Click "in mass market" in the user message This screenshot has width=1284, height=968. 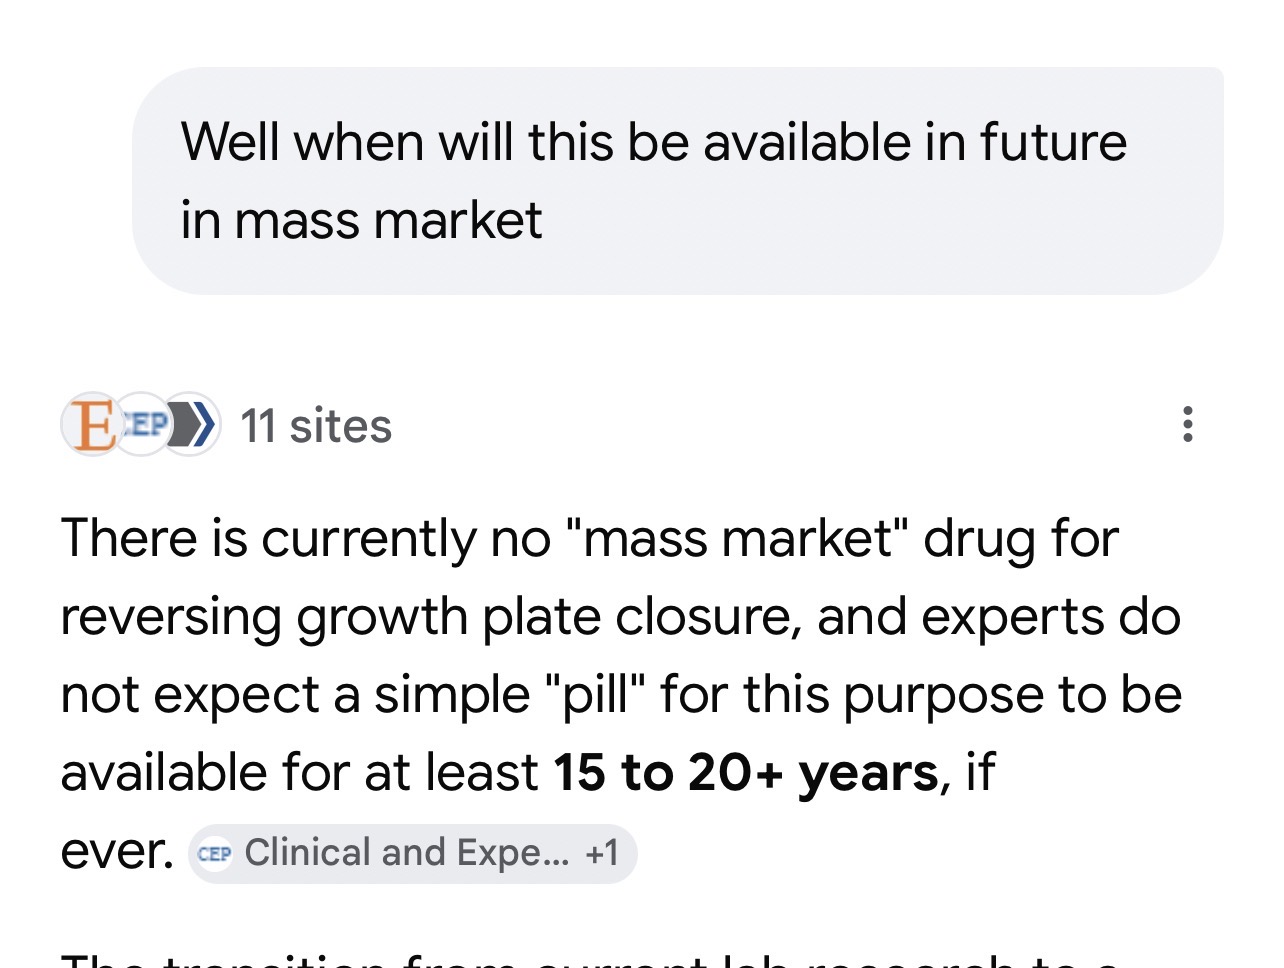(361, 220)
